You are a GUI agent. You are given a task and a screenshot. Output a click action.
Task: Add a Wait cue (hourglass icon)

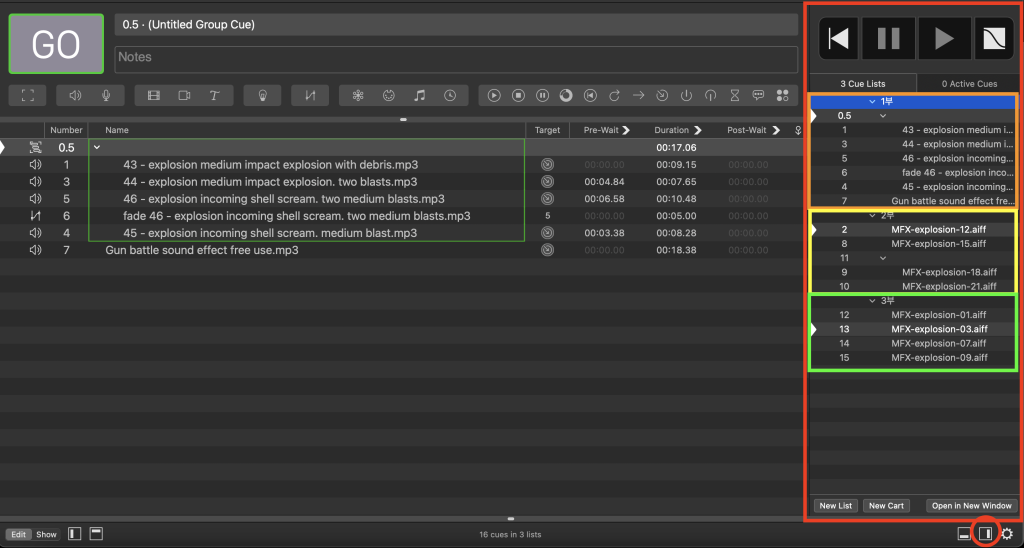735,95
